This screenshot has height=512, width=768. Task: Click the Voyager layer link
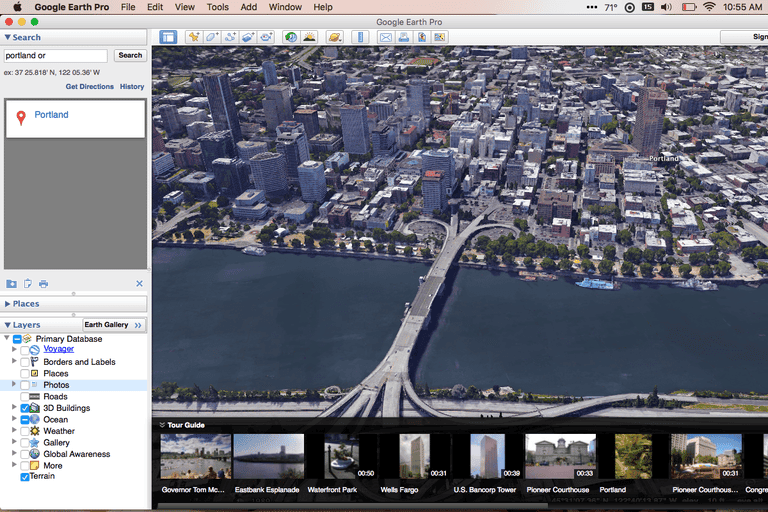[58, 349]
